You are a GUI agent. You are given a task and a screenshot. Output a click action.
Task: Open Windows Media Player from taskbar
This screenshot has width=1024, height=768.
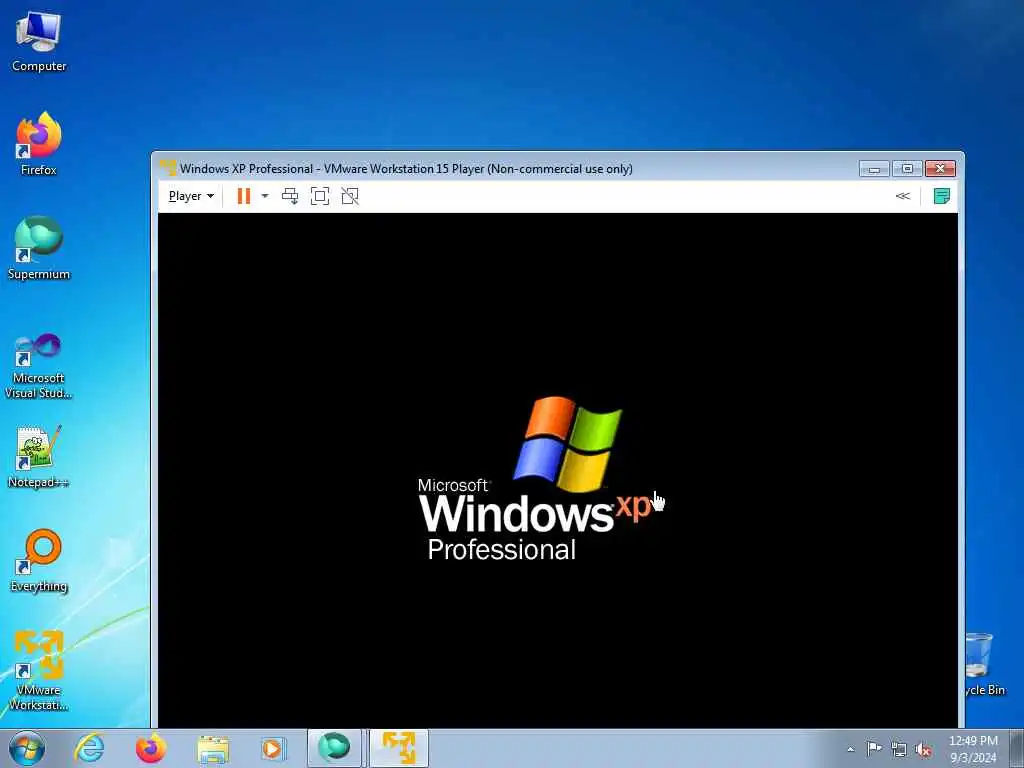click(272, 748)
